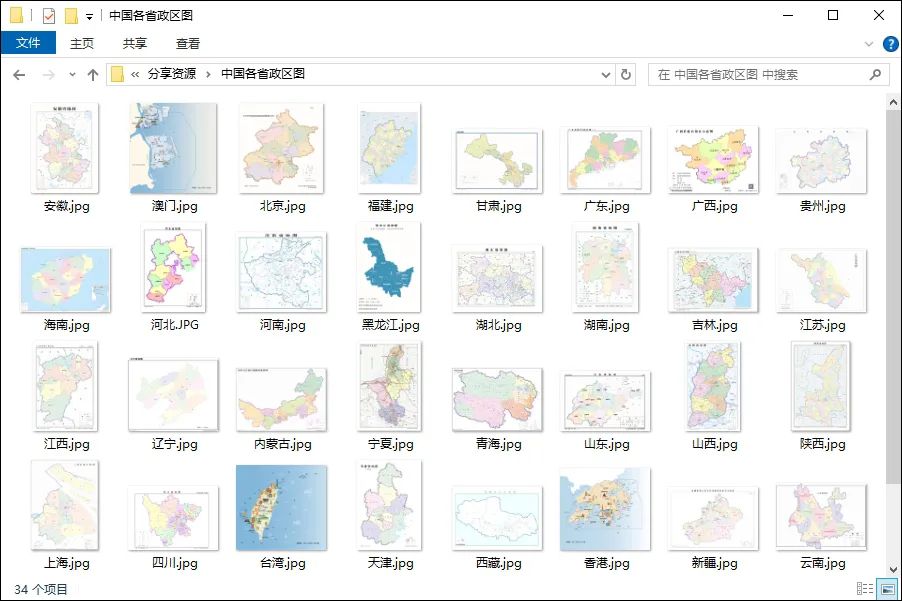Select the 海南.jpg thumbnail

65,280
